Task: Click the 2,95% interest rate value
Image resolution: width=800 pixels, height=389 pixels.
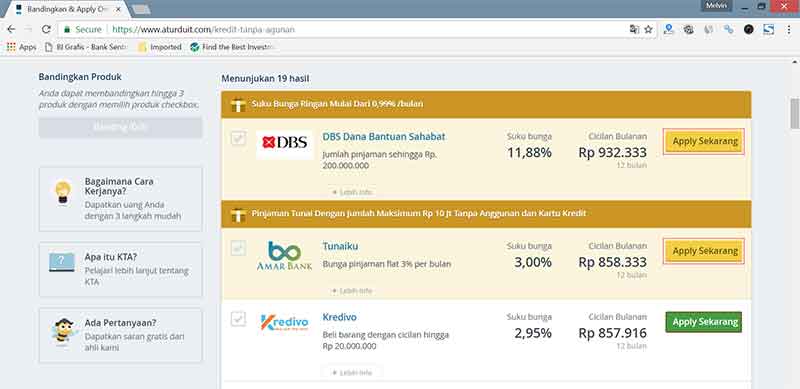Action: [x=533, y=333]
